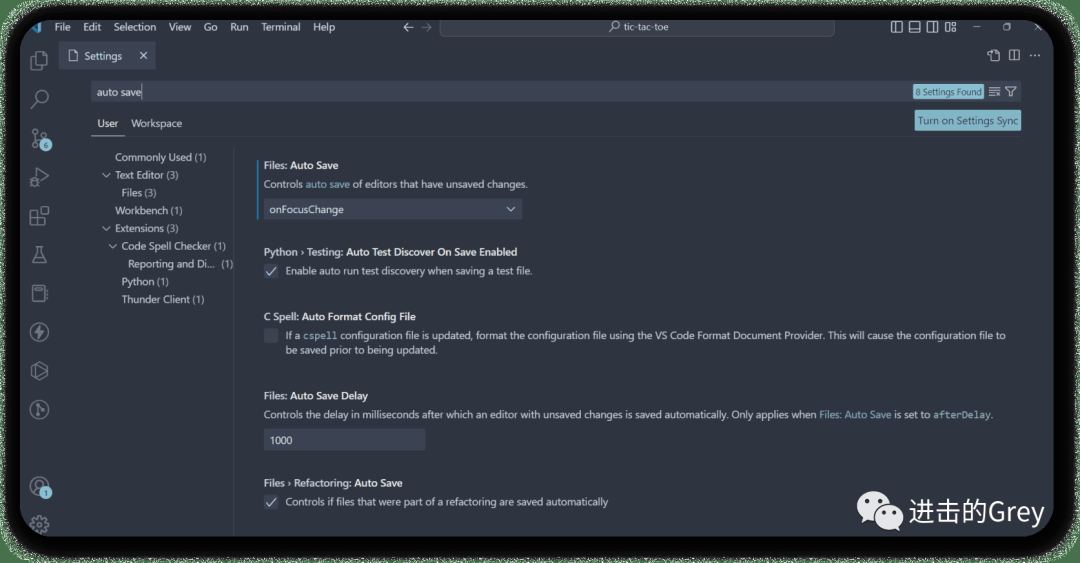Split the editor to the right
Screen dimensions: 1080x563
pos(1014,55)
